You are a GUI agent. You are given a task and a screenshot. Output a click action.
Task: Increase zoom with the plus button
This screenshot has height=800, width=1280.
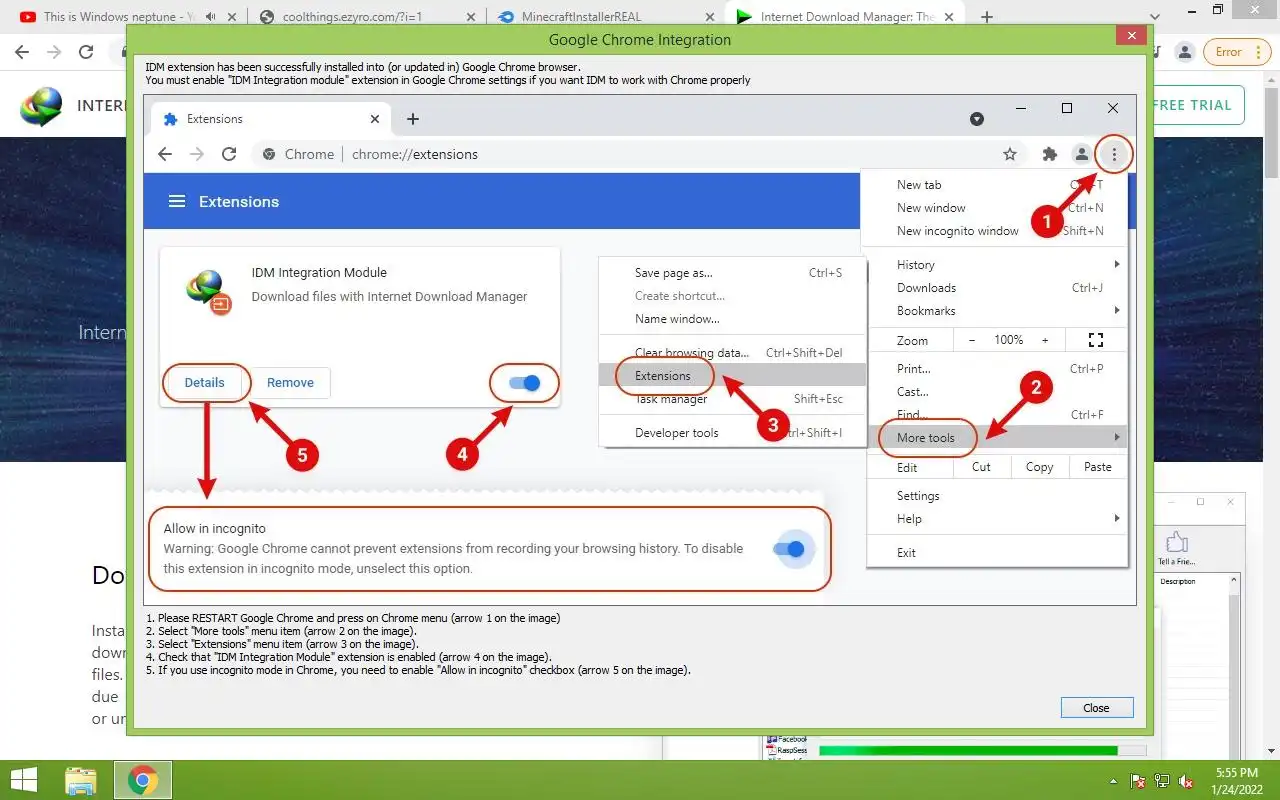point(1045,340)
